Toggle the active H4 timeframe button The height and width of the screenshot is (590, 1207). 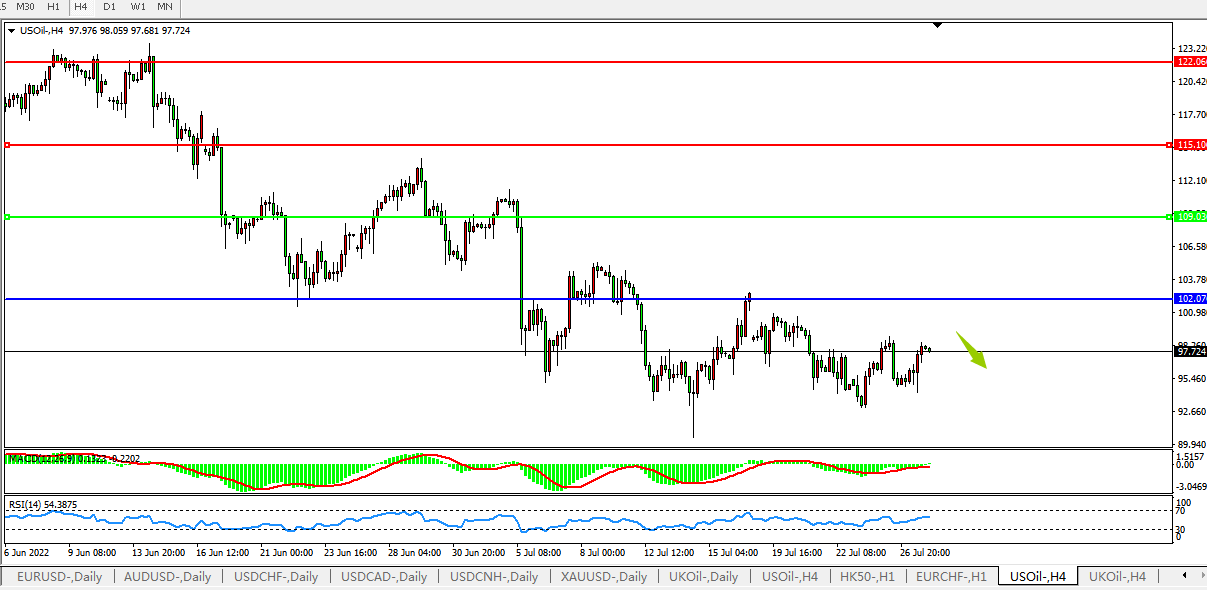(x=81, y=6)
